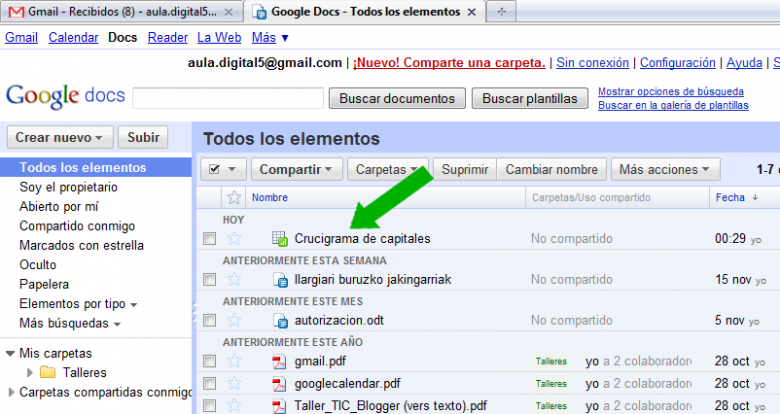Check the gmail.pdf checkbox
The width and height of the screenshot is (780, 414).
point(209,361)
